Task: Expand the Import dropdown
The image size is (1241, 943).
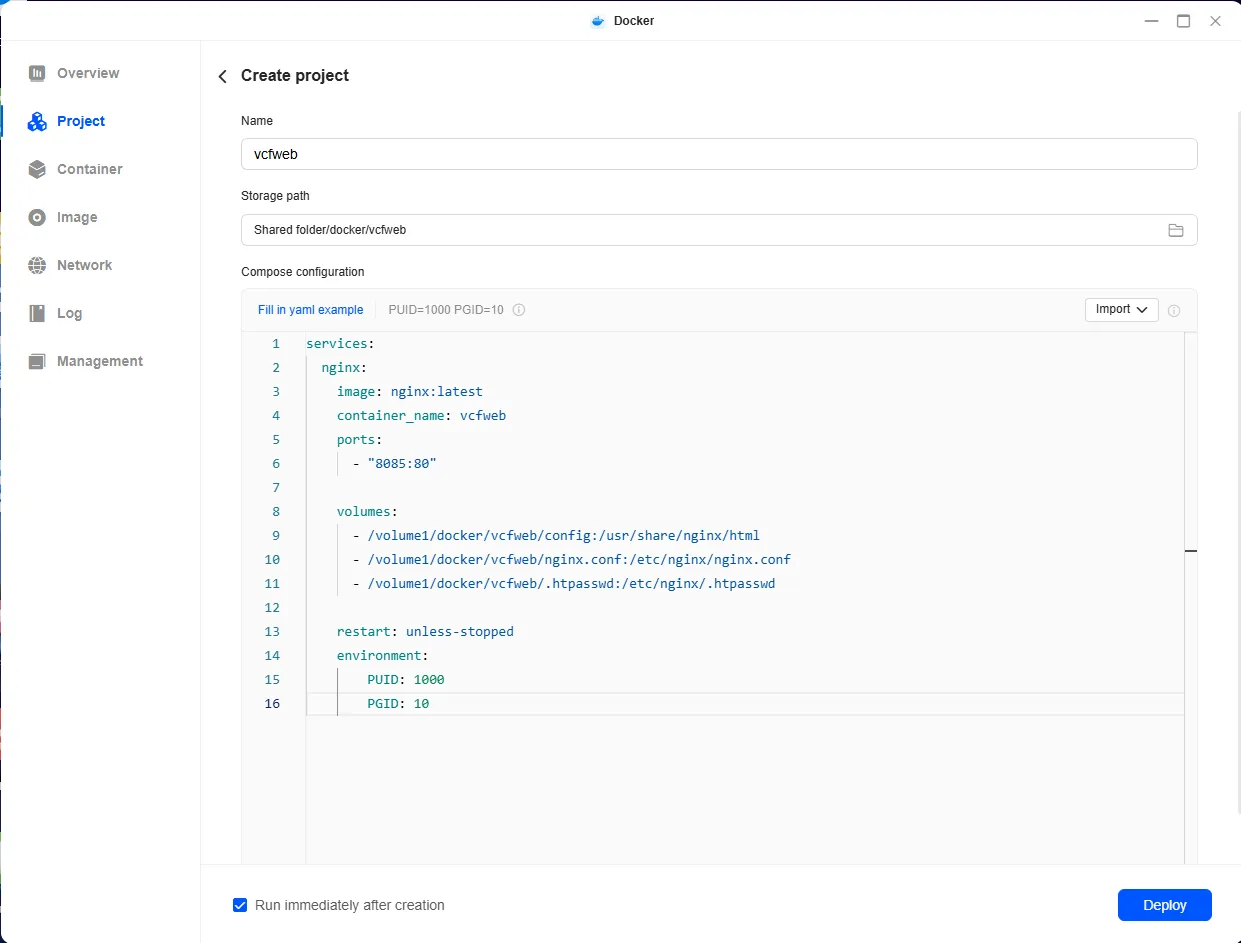Action: [1121, 310]
